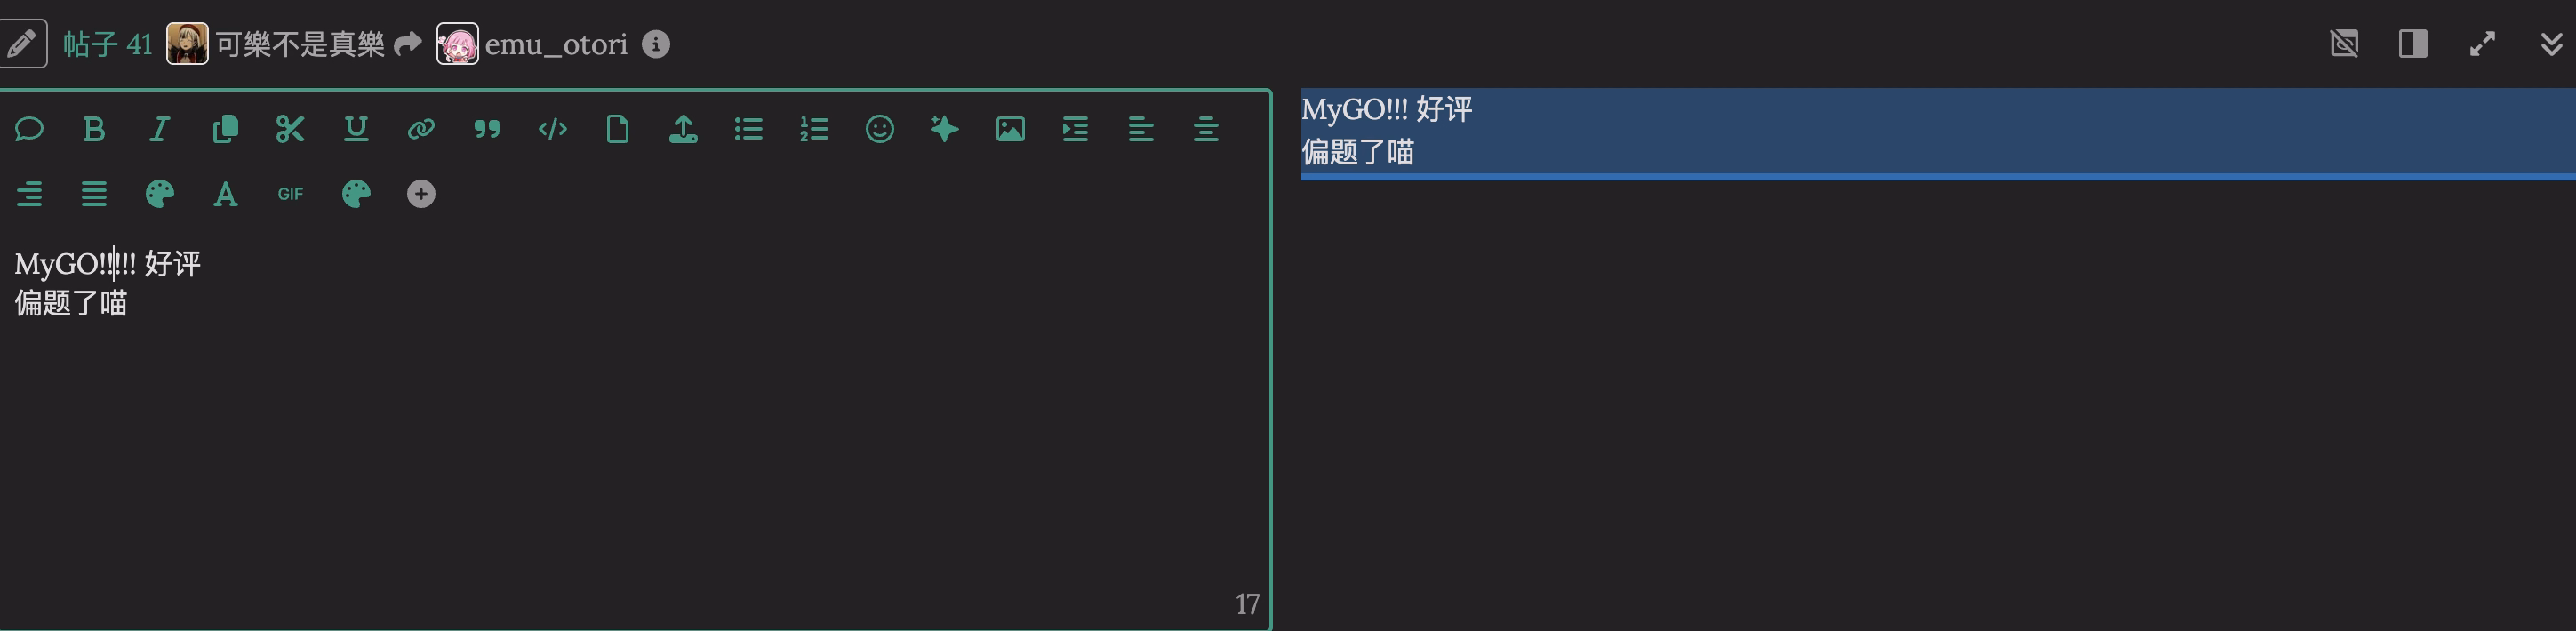The width and height of the screenshot is (2576, 631).
Task: Toggle bold formatting in the editor toolbar
Action: (94, 130)
